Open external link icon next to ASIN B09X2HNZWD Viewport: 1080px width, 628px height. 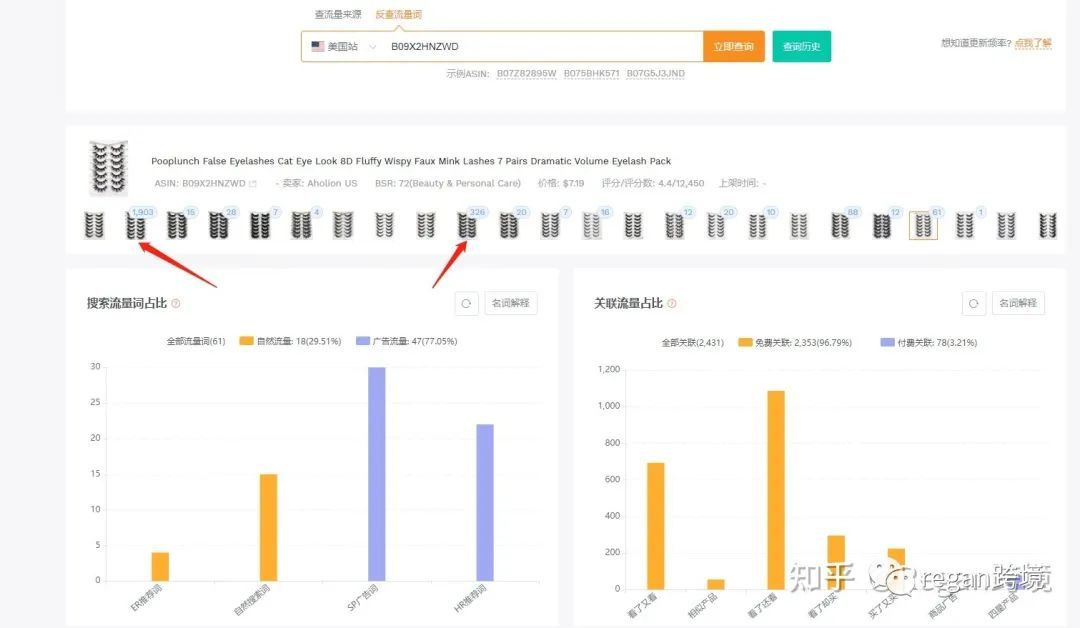(x=253, y=184)
